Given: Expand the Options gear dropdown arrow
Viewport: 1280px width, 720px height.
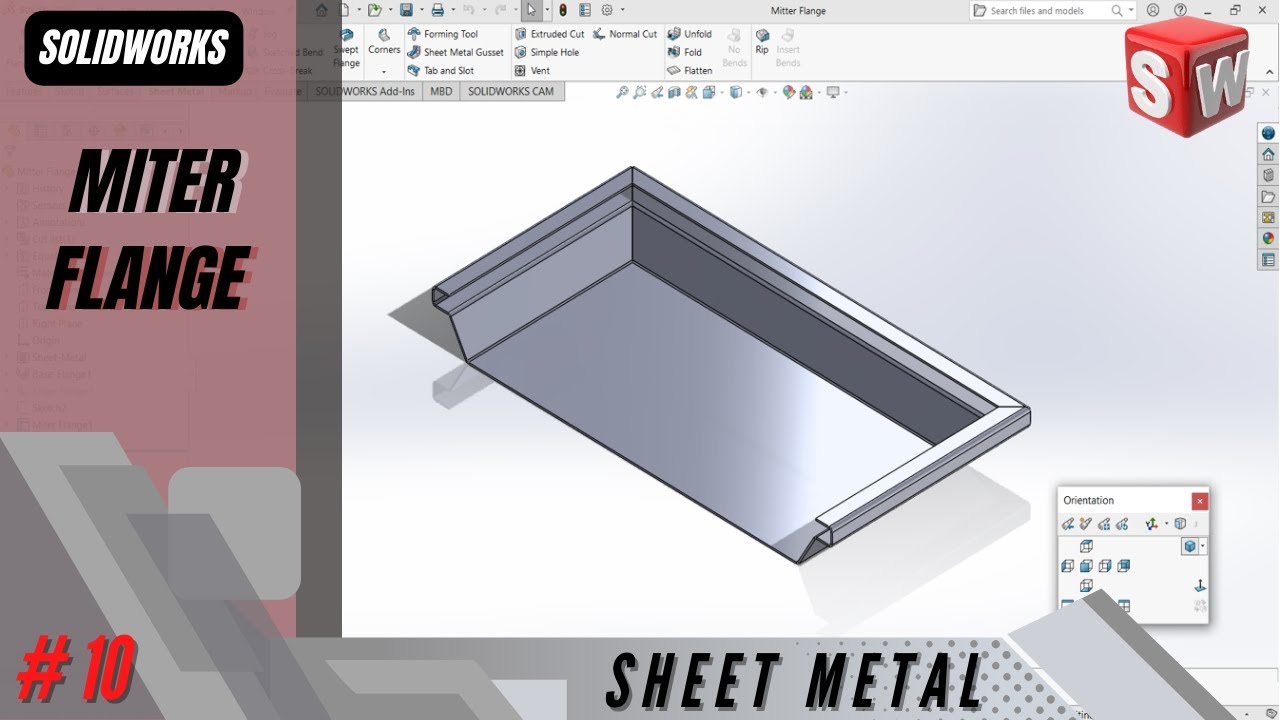Looking at the screenshot, I should [x=622, y=10].
